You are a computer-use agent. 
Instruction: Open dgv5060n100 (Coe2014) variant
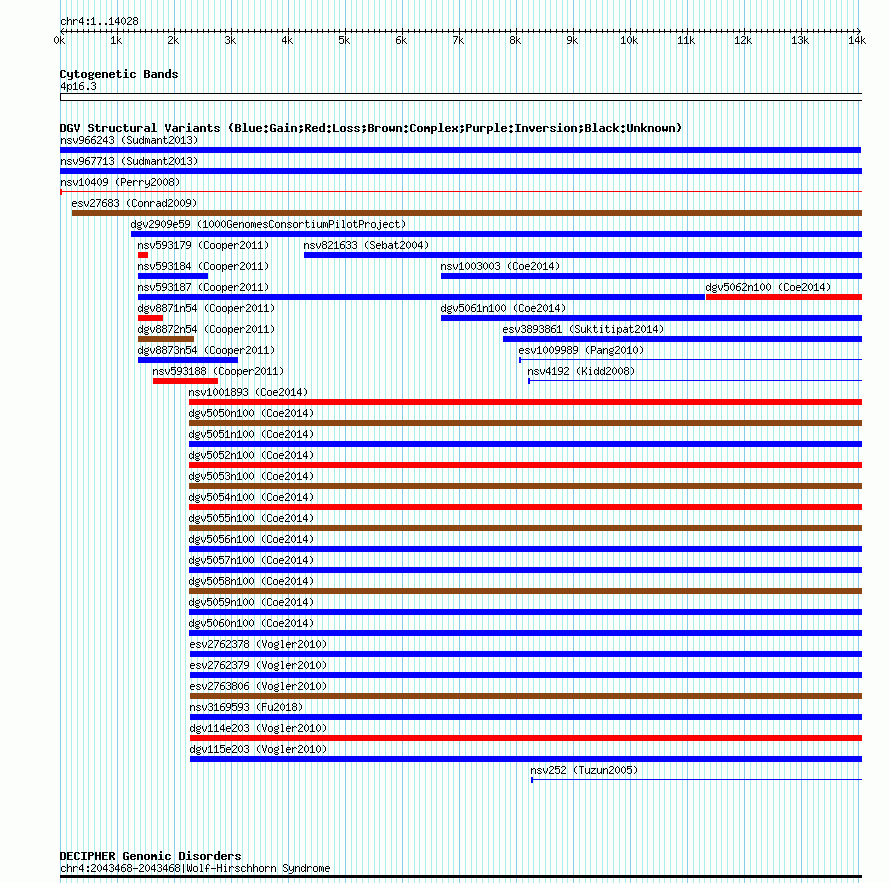(251, 623)
